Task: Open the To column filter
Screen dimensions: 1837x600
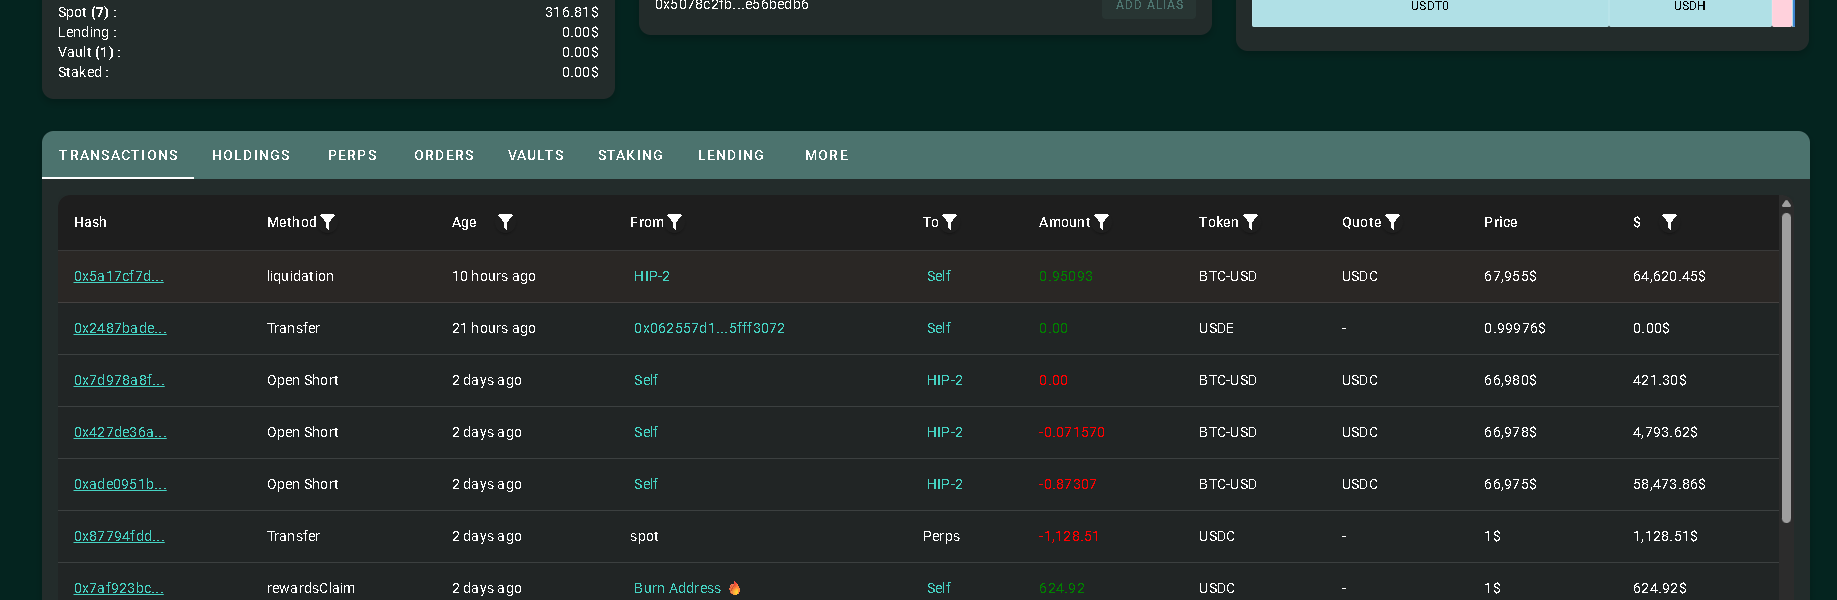Action: click(950, 222)
